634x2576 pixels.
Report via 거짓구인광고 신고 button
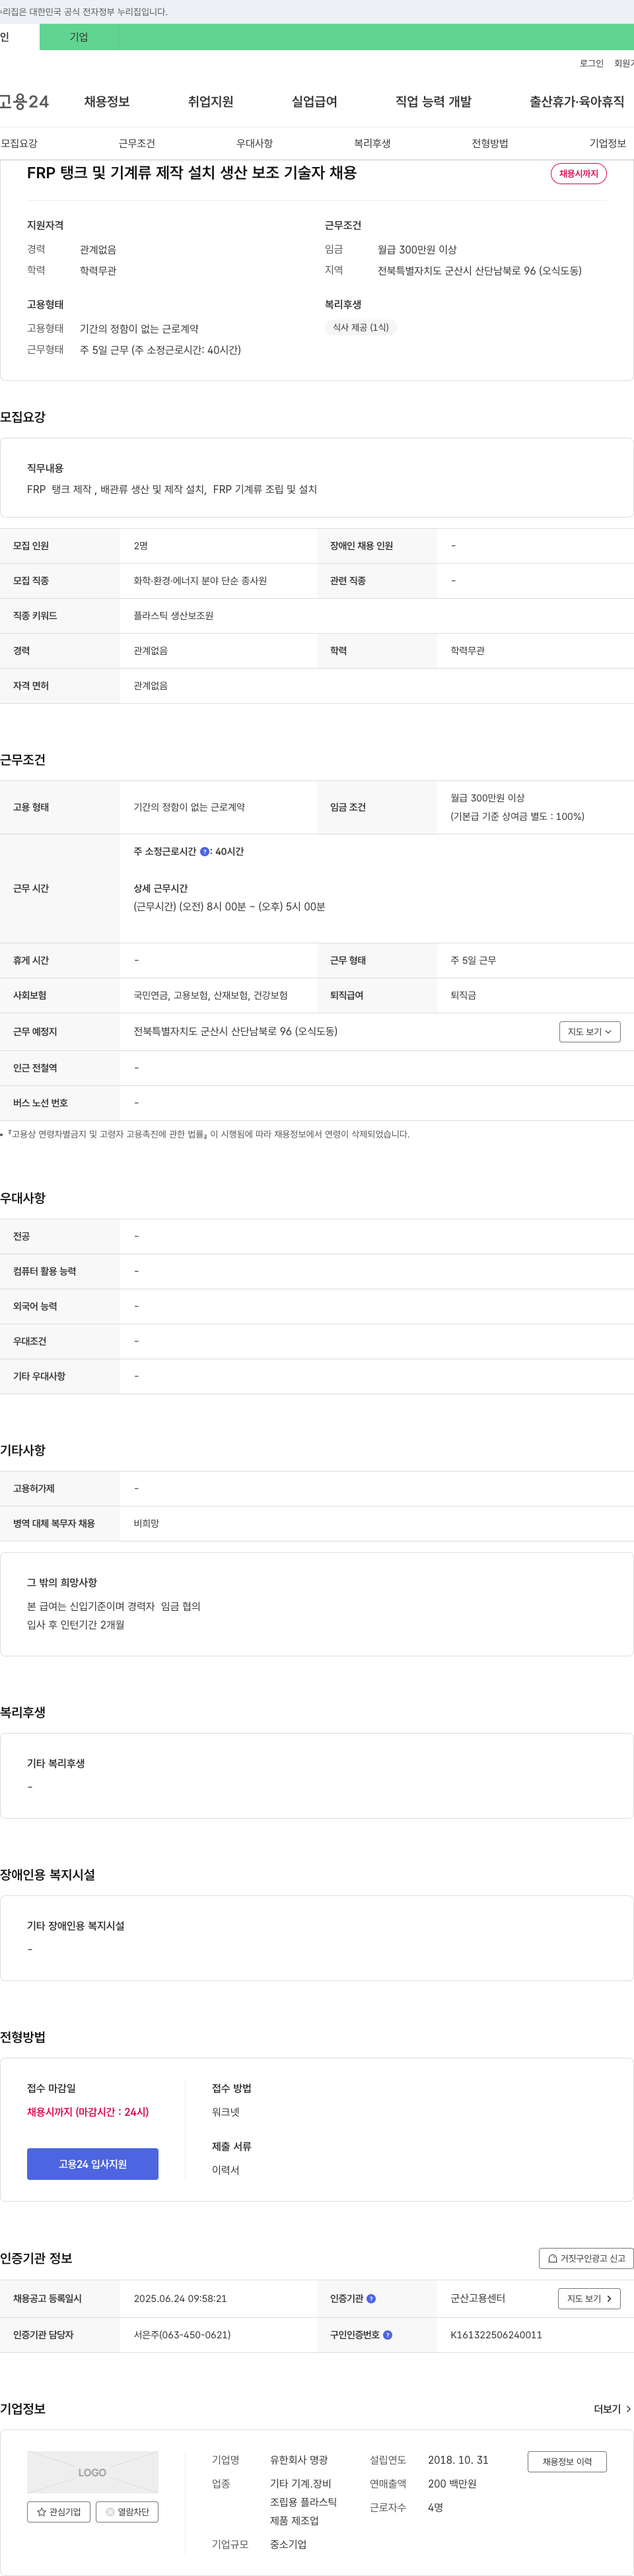[x=586, y=2257]
